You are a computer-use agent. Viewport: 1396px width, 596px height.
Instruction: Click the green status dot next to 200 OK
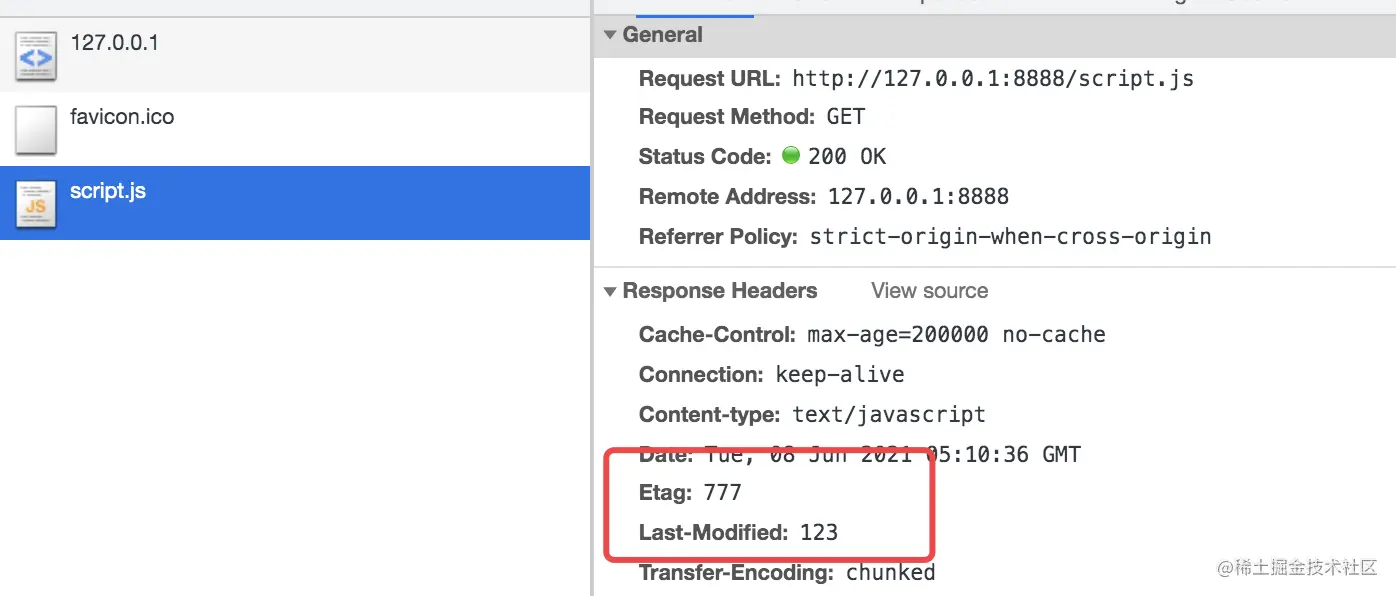(791, 156)
